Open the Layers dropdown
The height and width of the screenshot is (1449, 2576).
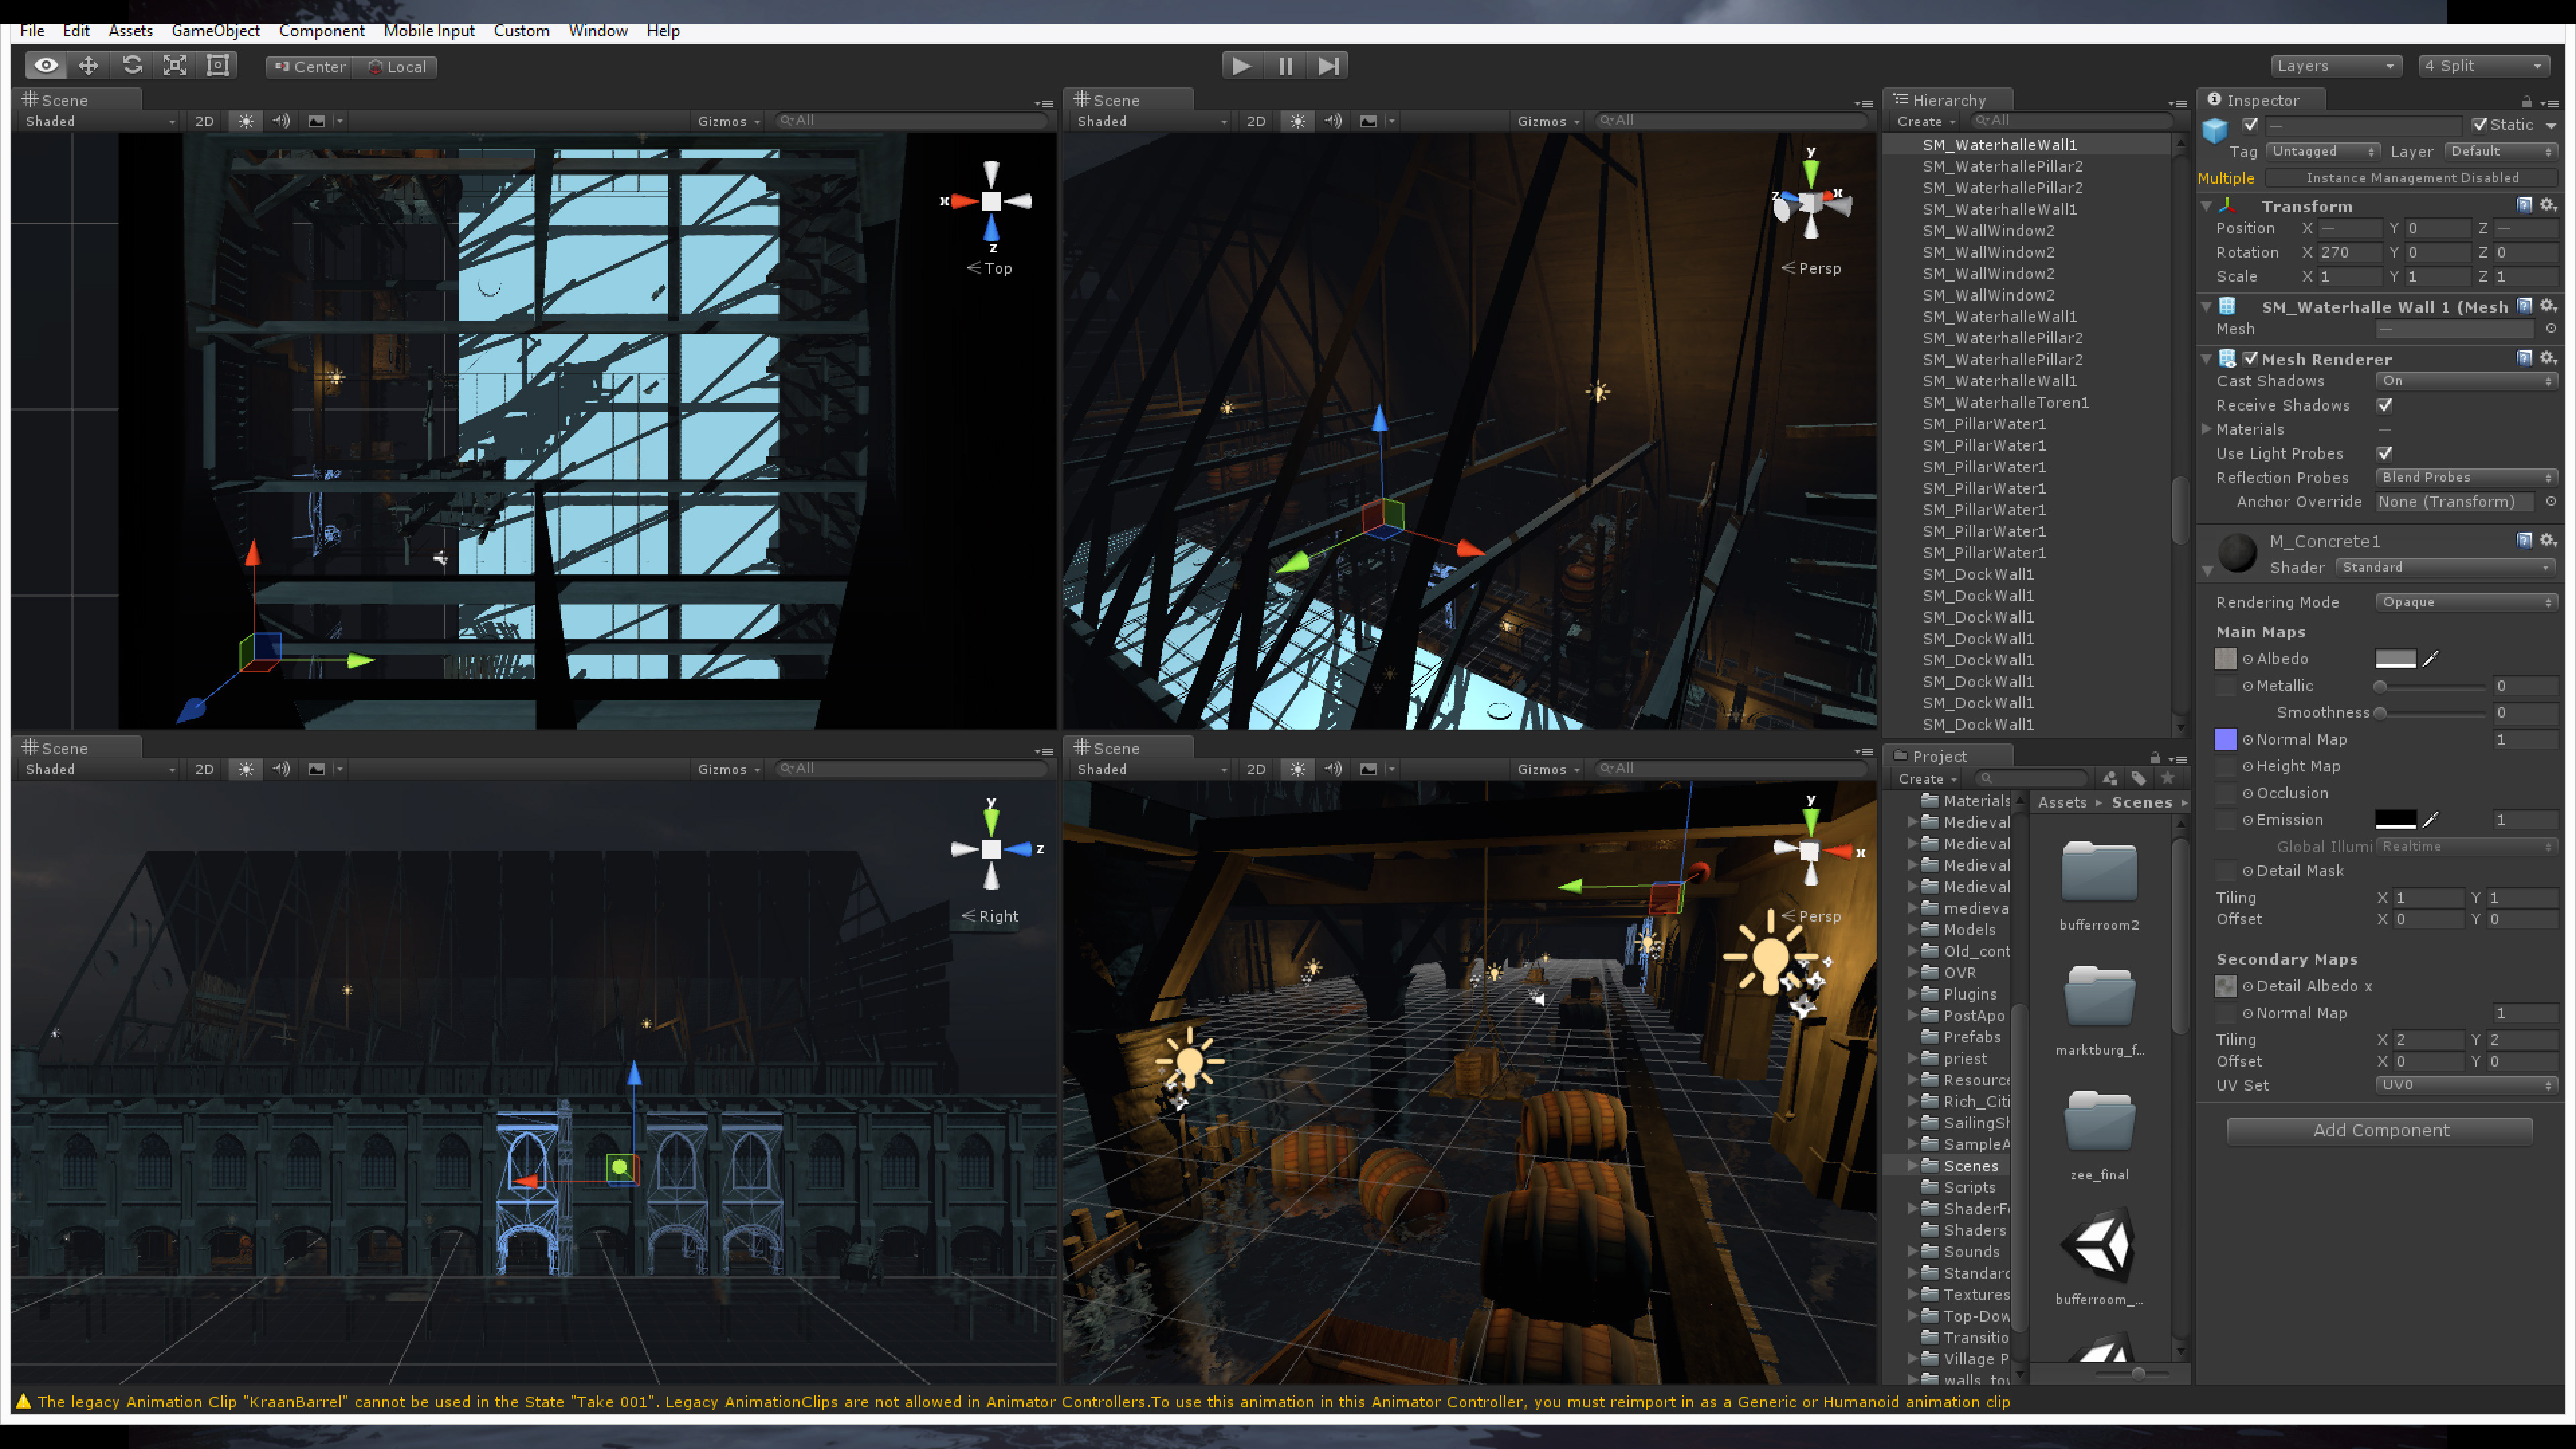pyautogui.click(x=2335, y=66)
